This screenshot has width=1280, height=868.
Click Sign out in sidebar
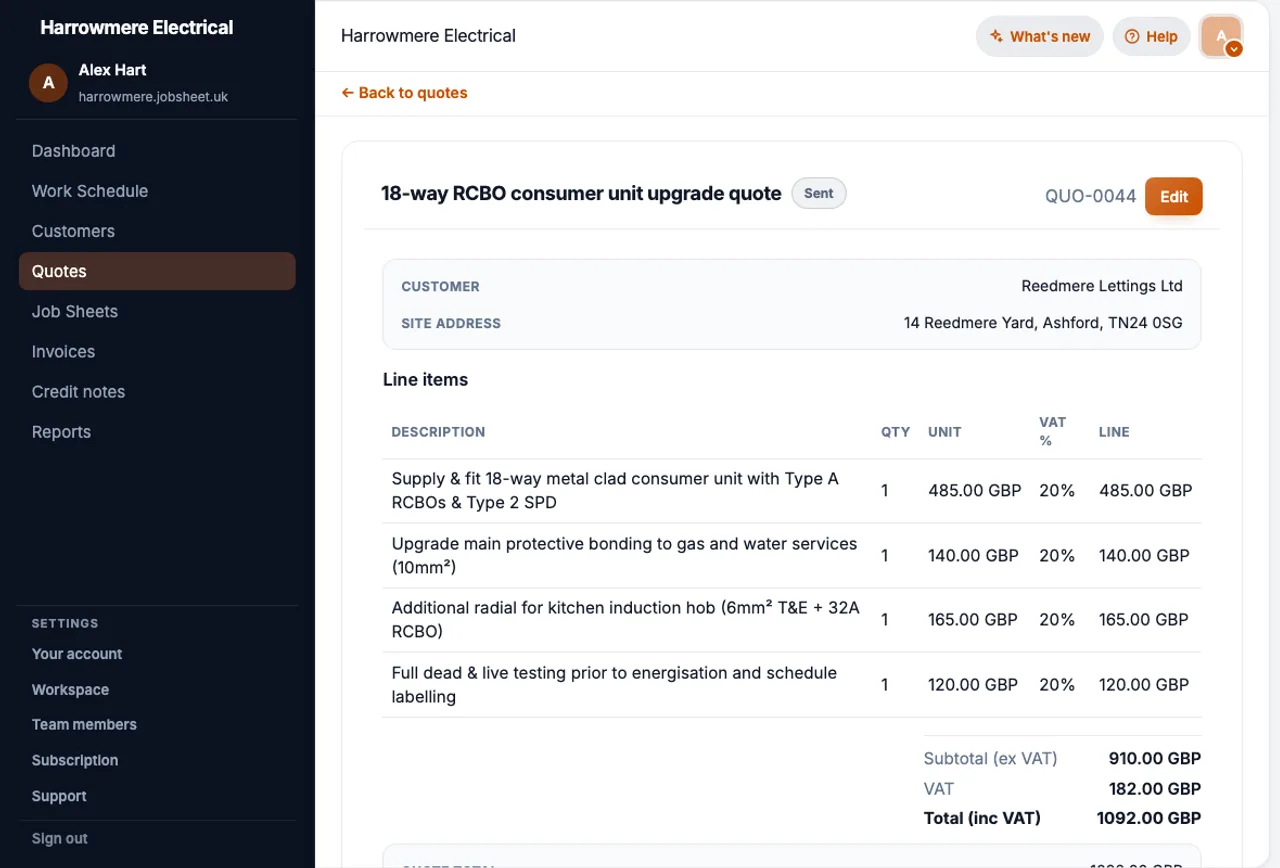tap(60, 839)
